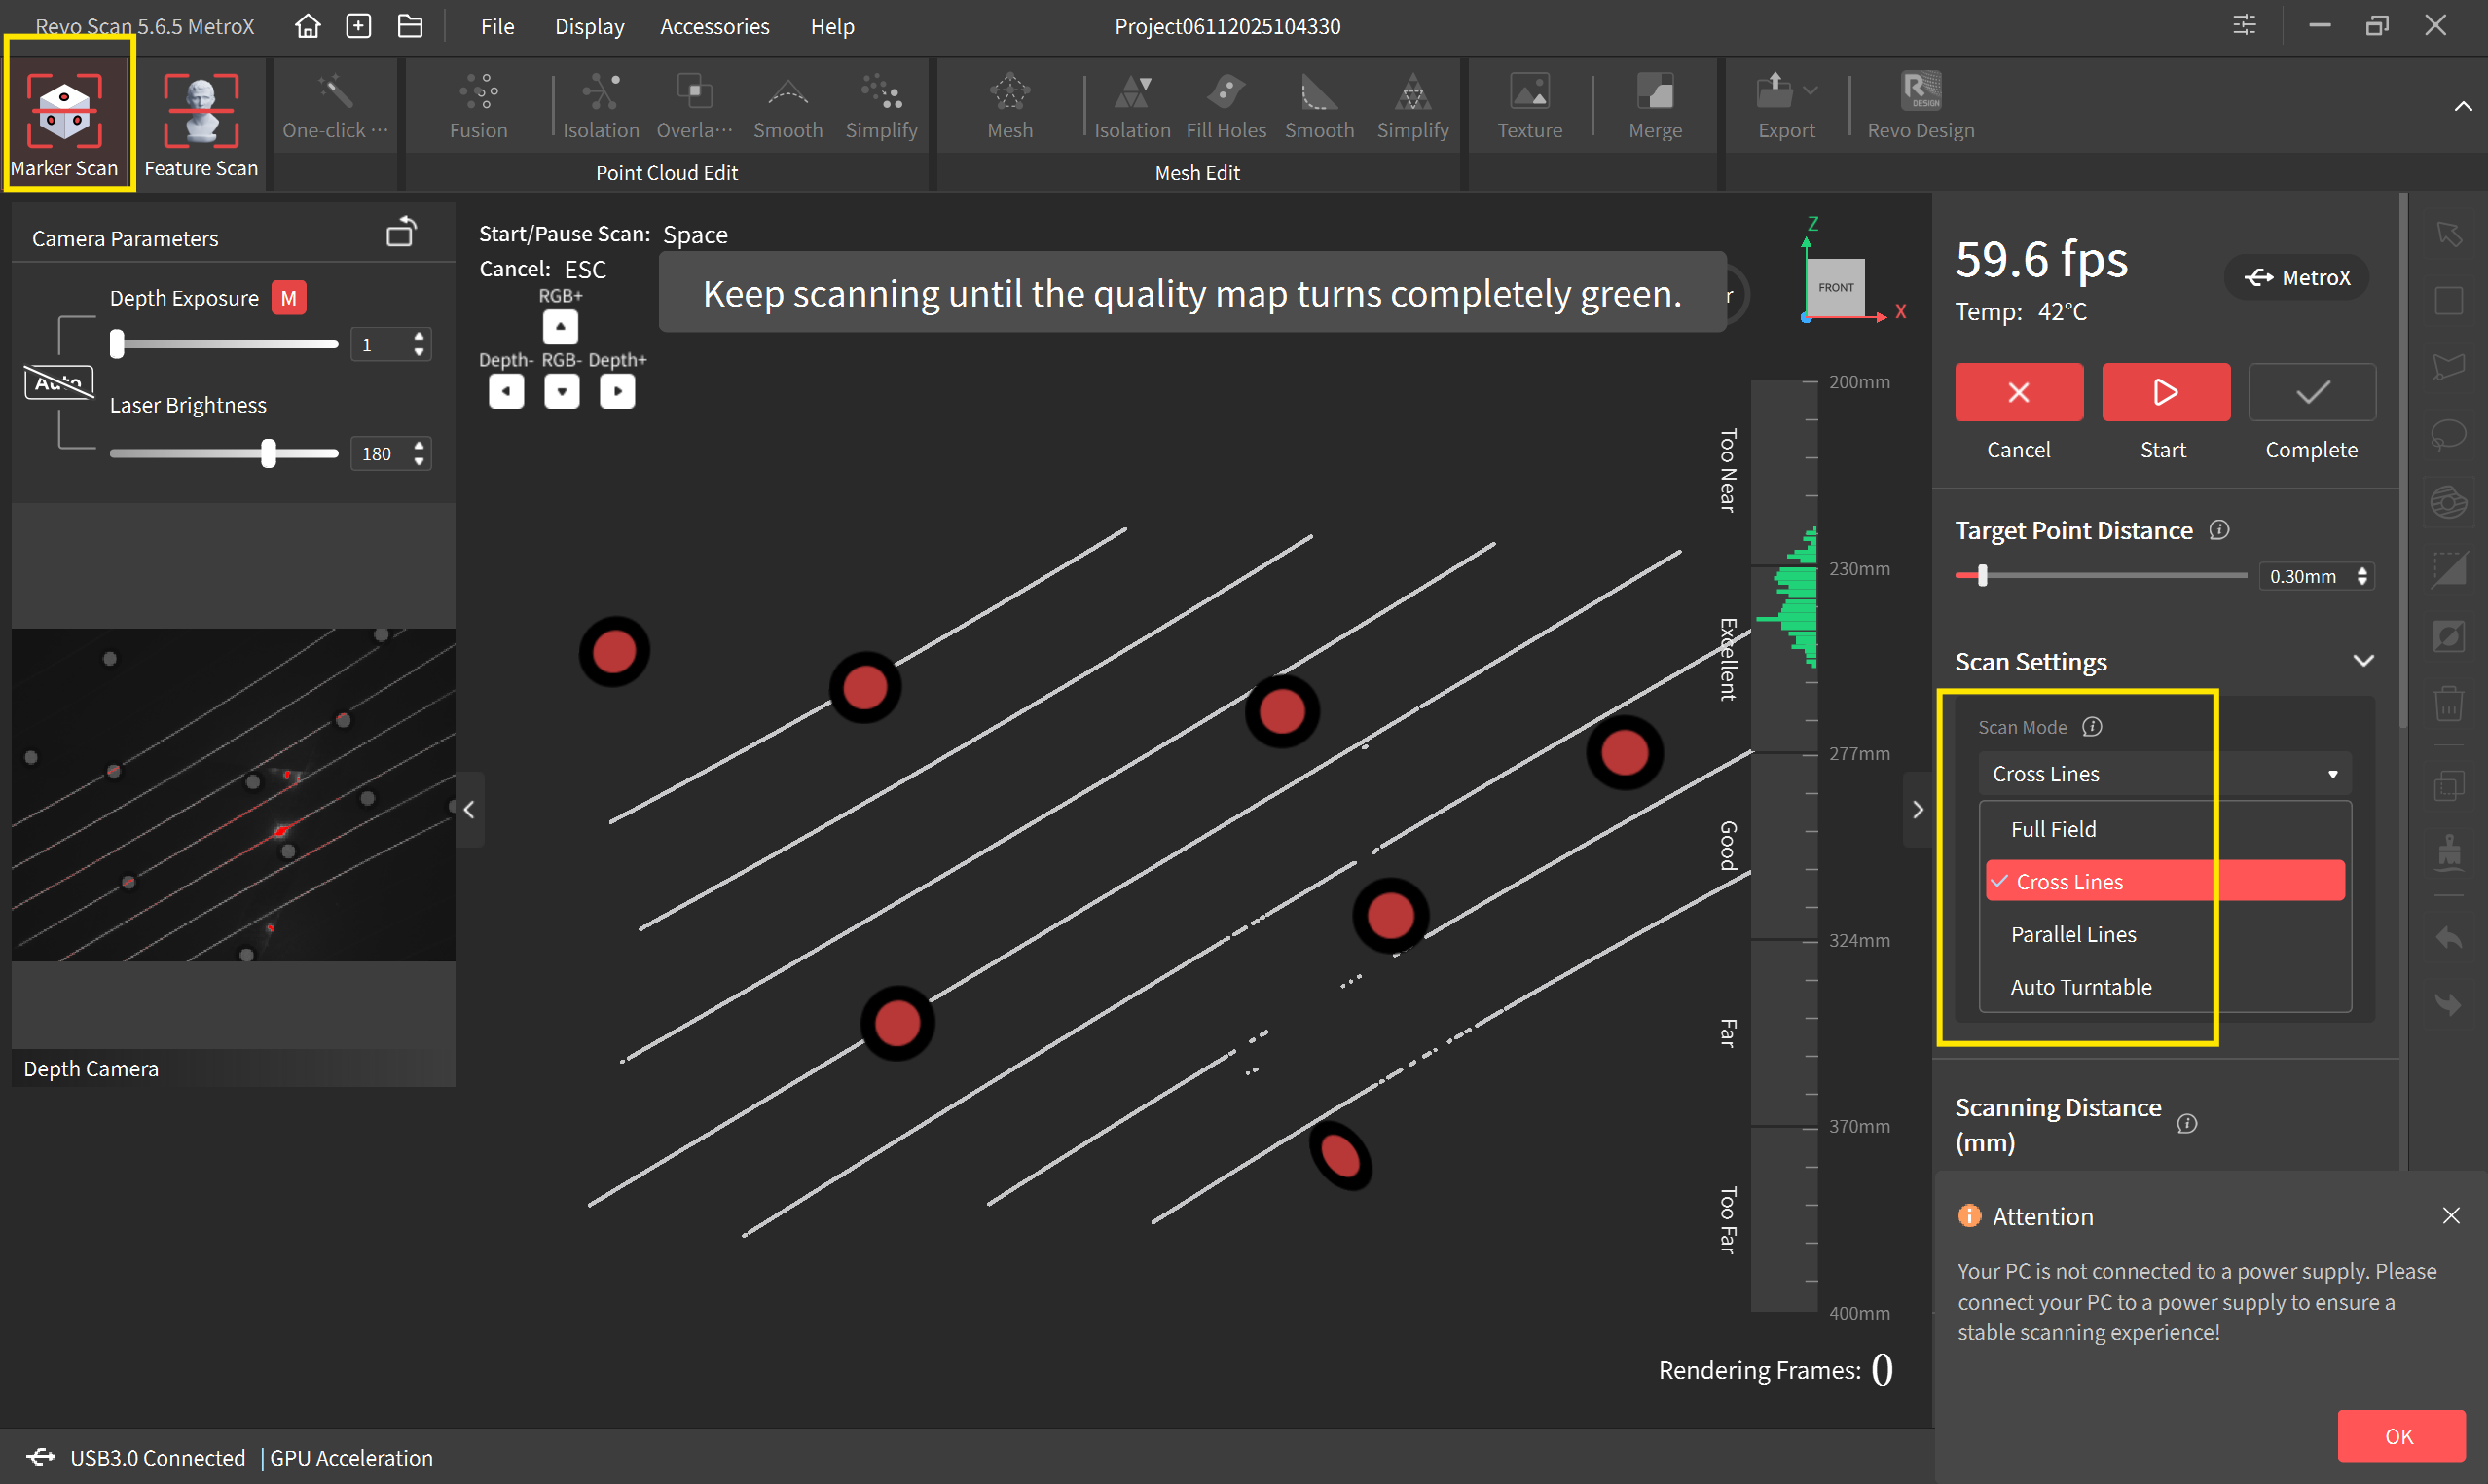Collapse the Scan Settings section
Screen dimensions: 2488x1484
click(x=2363, y=661)
